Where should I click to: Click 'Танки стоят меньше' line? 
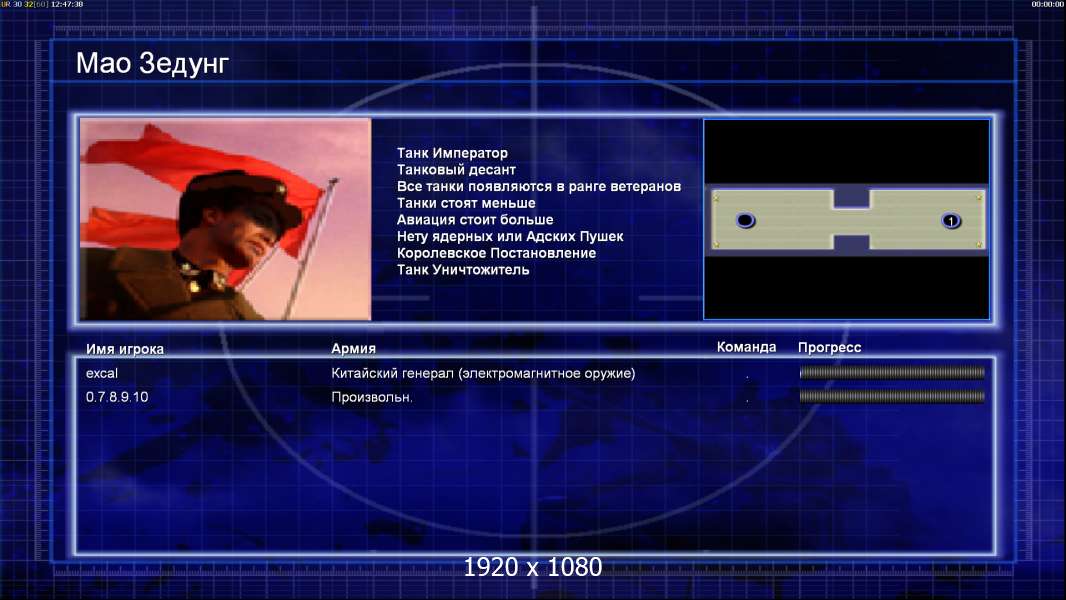coord(466,203)
